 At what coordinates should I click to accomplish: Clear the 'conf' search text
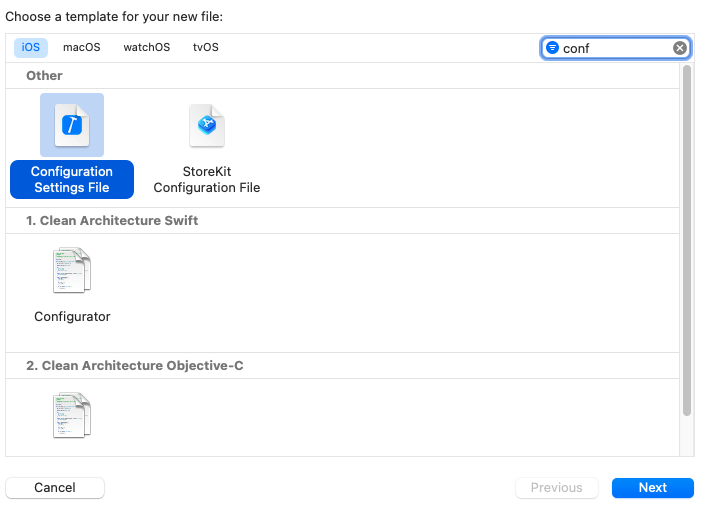pyautogui.click(x=679, y=48)
